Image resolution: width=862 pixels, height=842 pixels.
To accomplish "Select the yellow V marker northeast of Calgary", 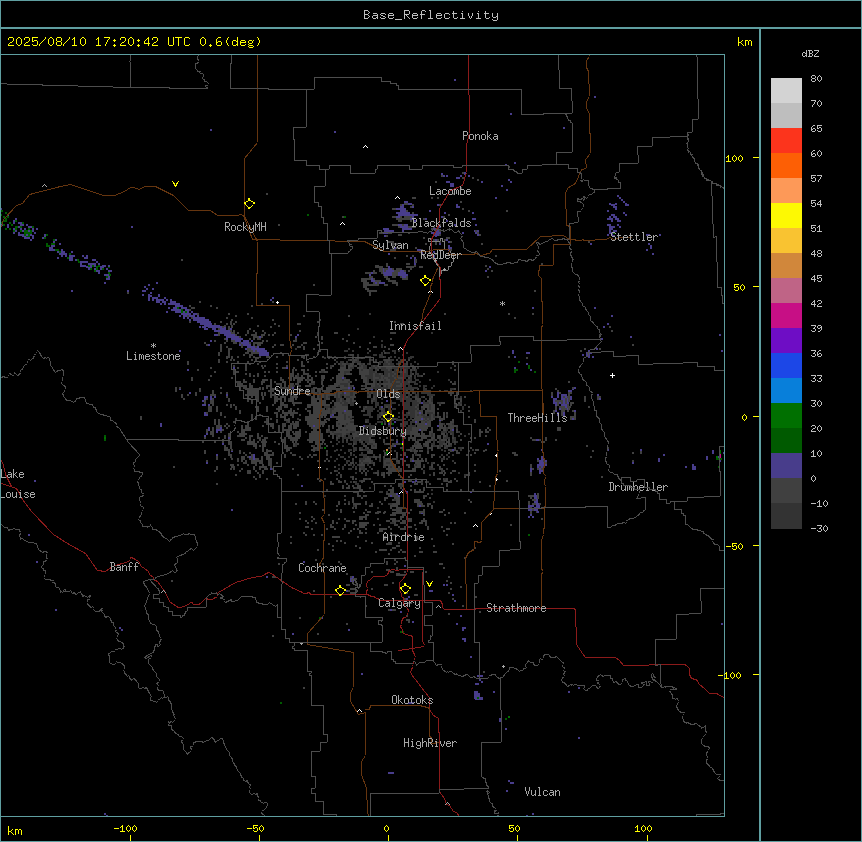I will pos(429,584).
